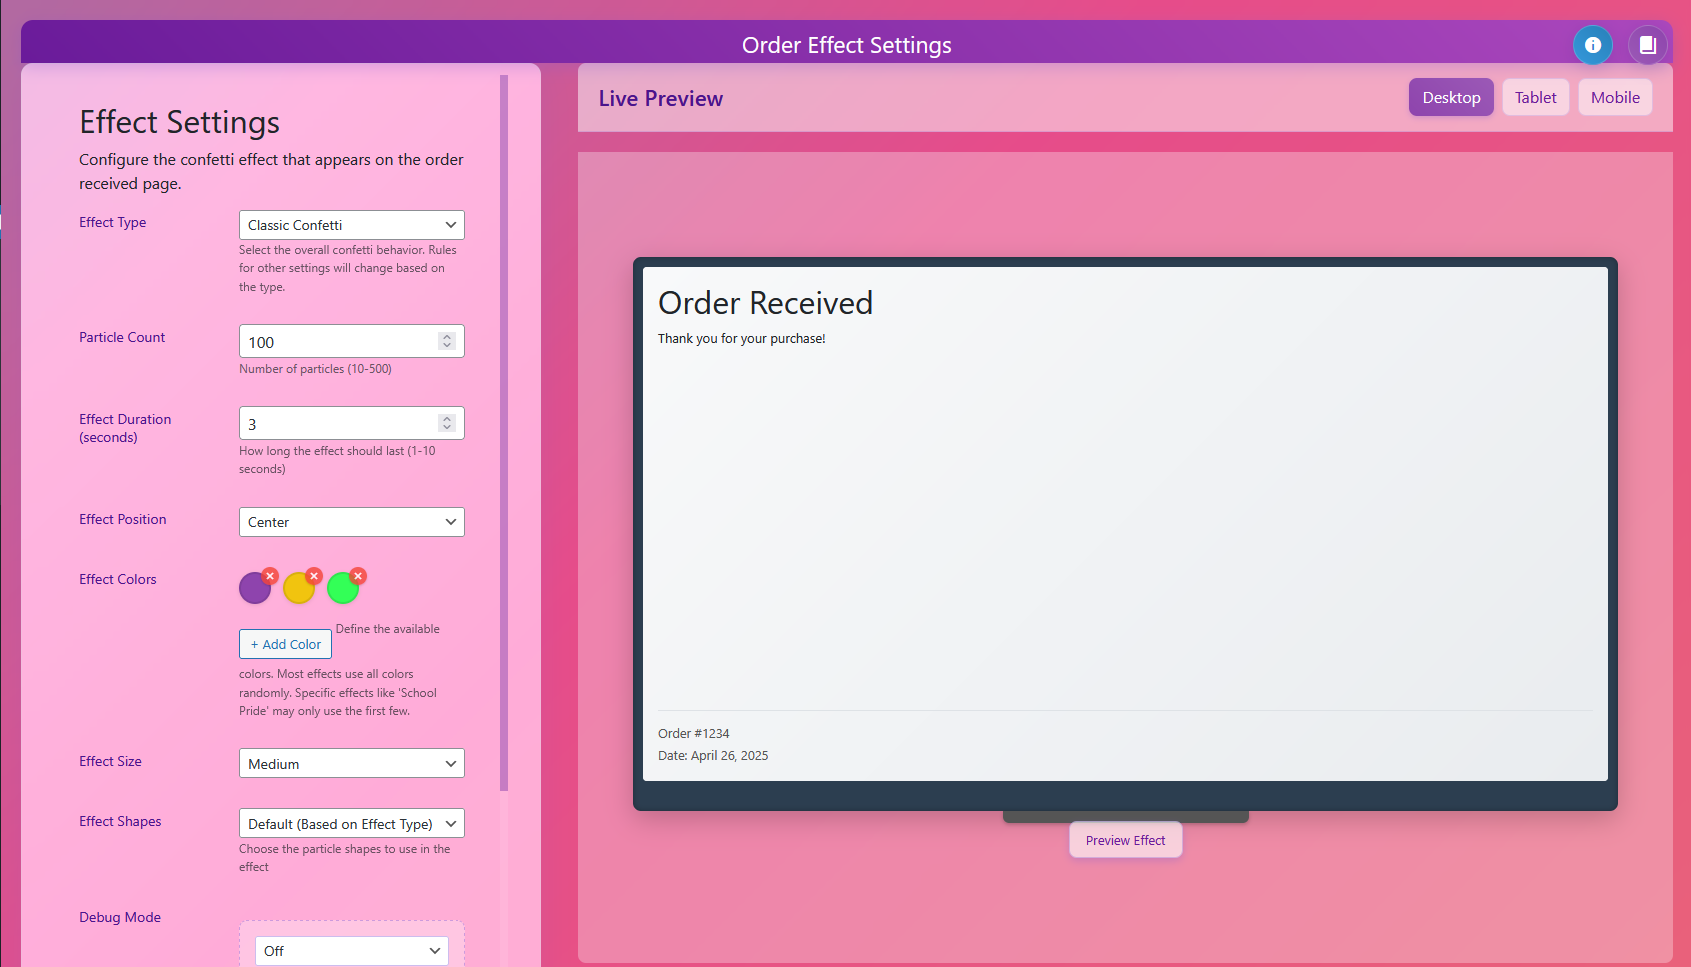
Task: Open the info icon in the header
Action: tap(1593, 45)
